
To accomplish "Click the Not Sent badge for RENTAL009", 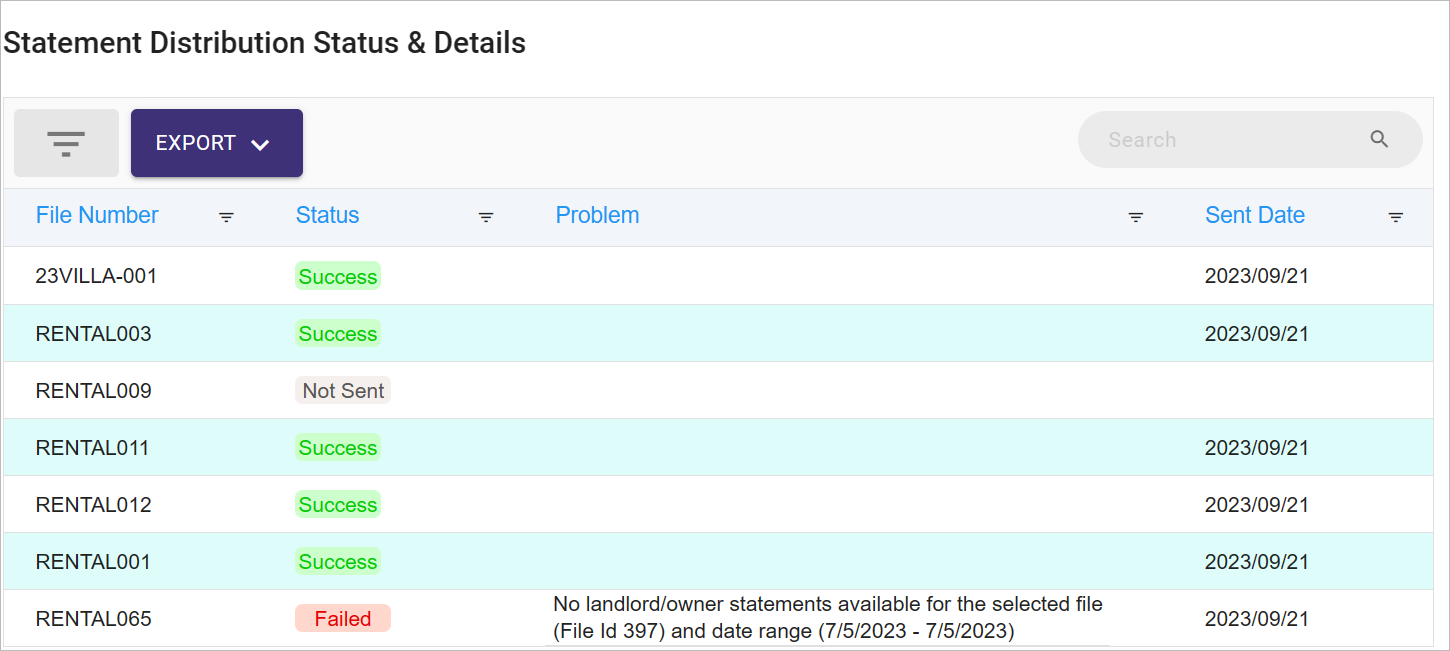I will click(343, 391).
